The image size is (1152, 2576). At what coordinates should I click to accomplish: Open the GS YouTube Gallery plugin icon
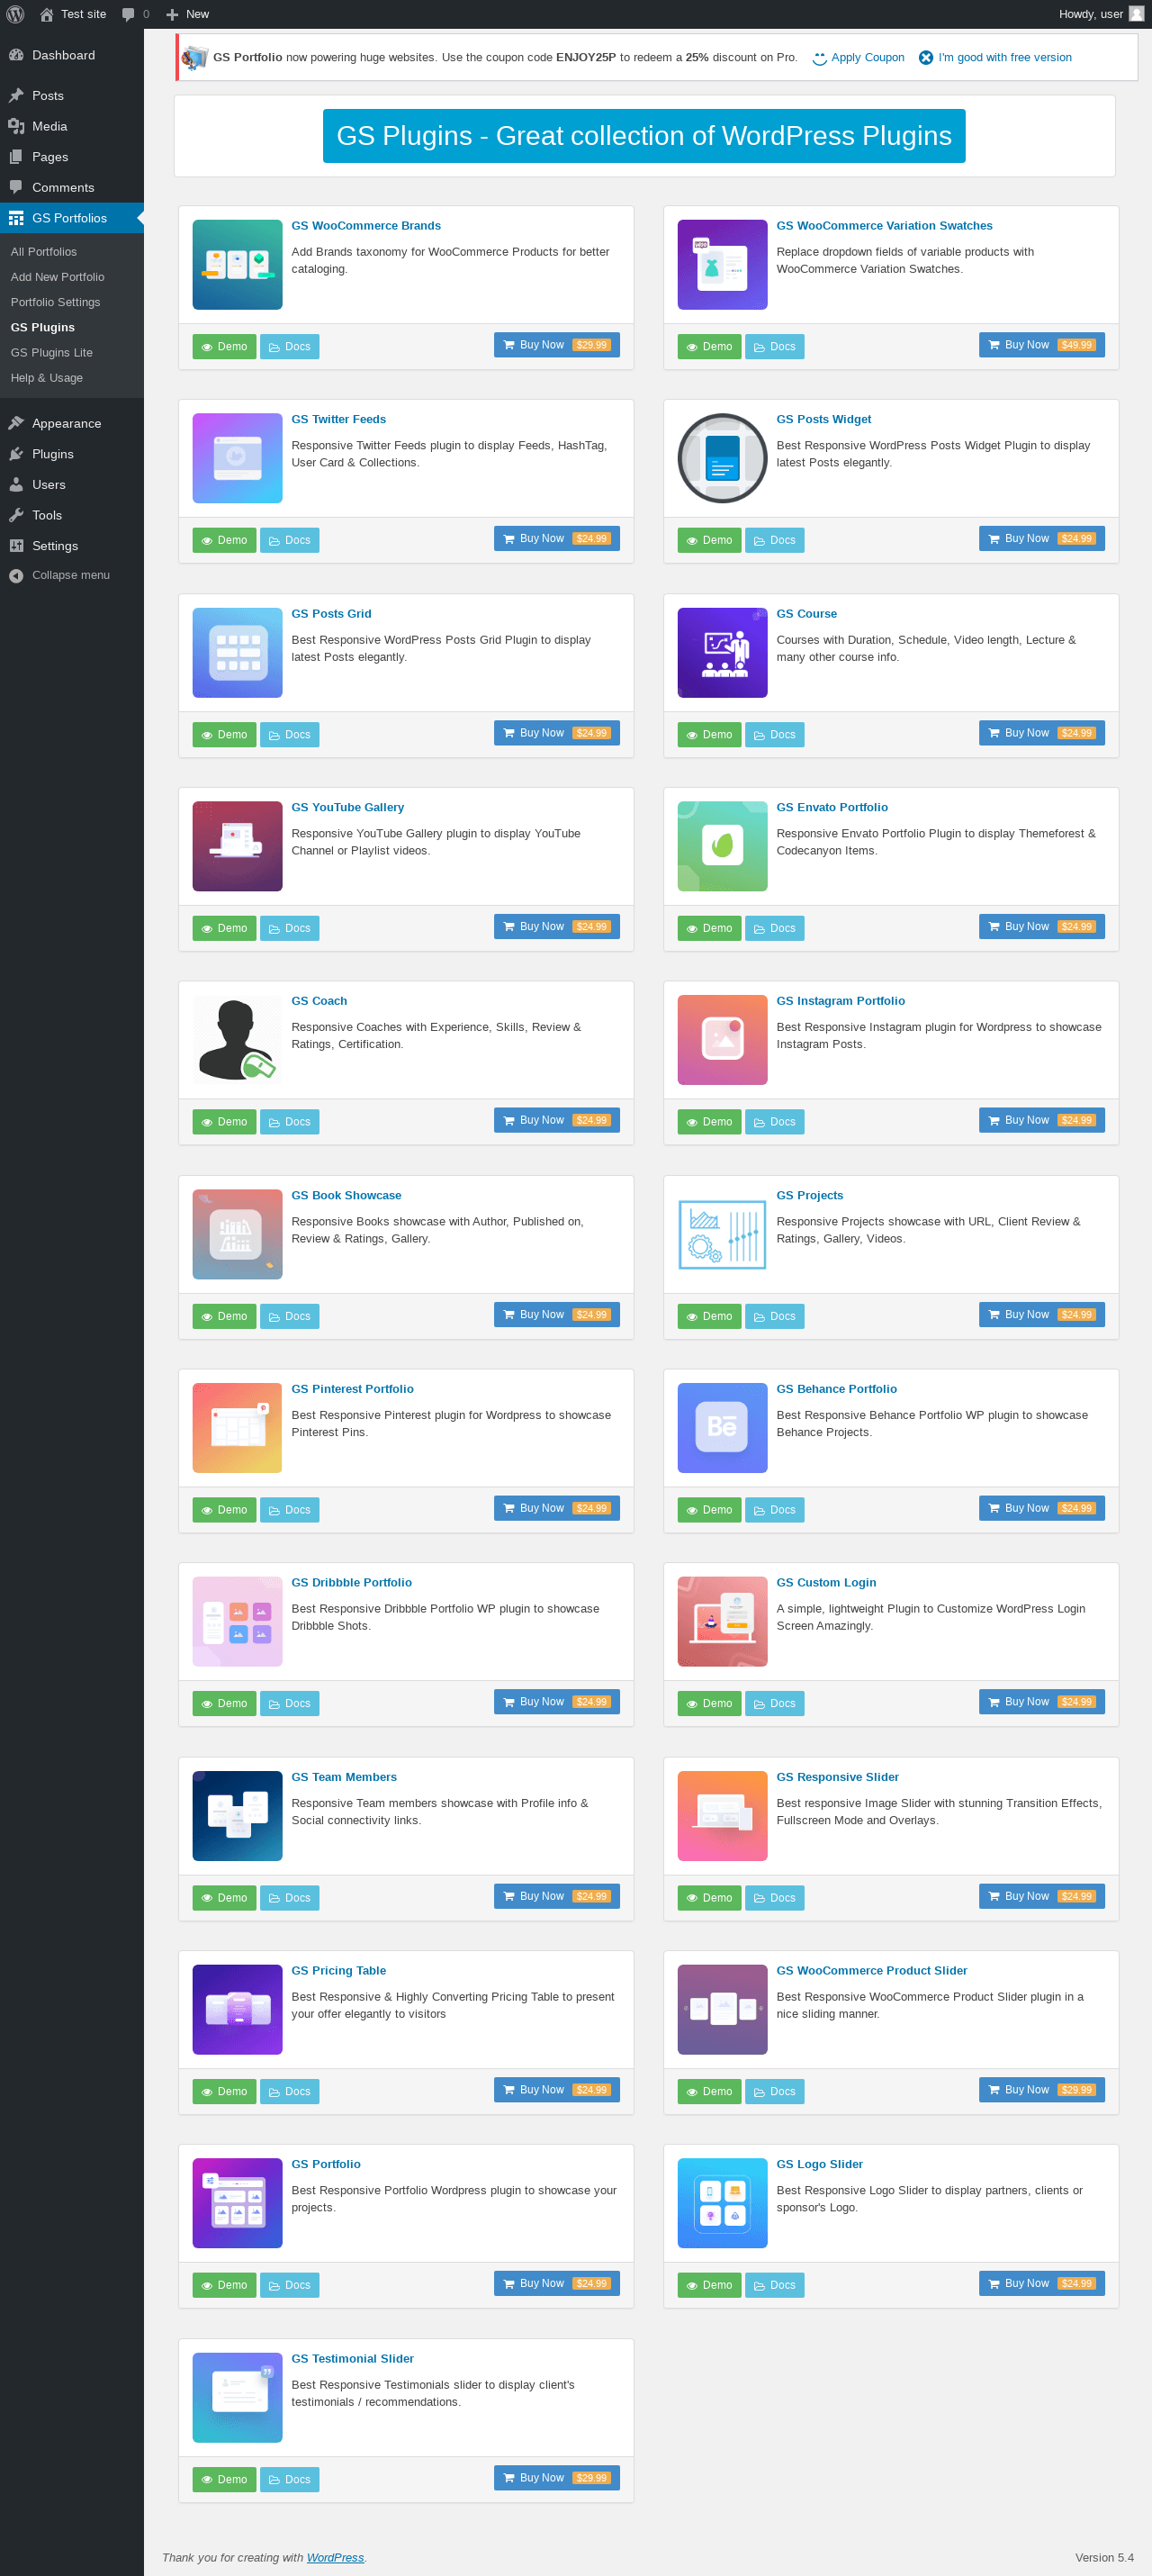(x=237, y=846)
